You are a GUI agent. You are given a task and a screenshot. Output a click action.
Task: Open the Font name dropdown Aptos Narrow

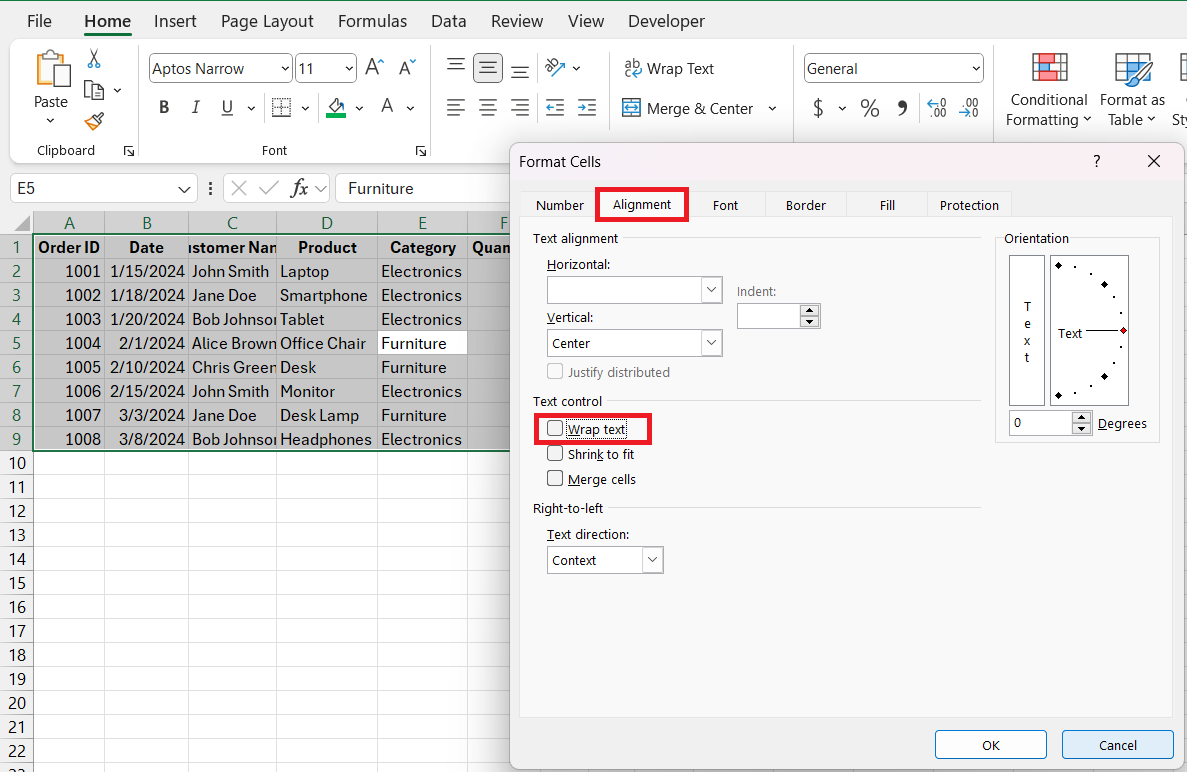[285, 68]
